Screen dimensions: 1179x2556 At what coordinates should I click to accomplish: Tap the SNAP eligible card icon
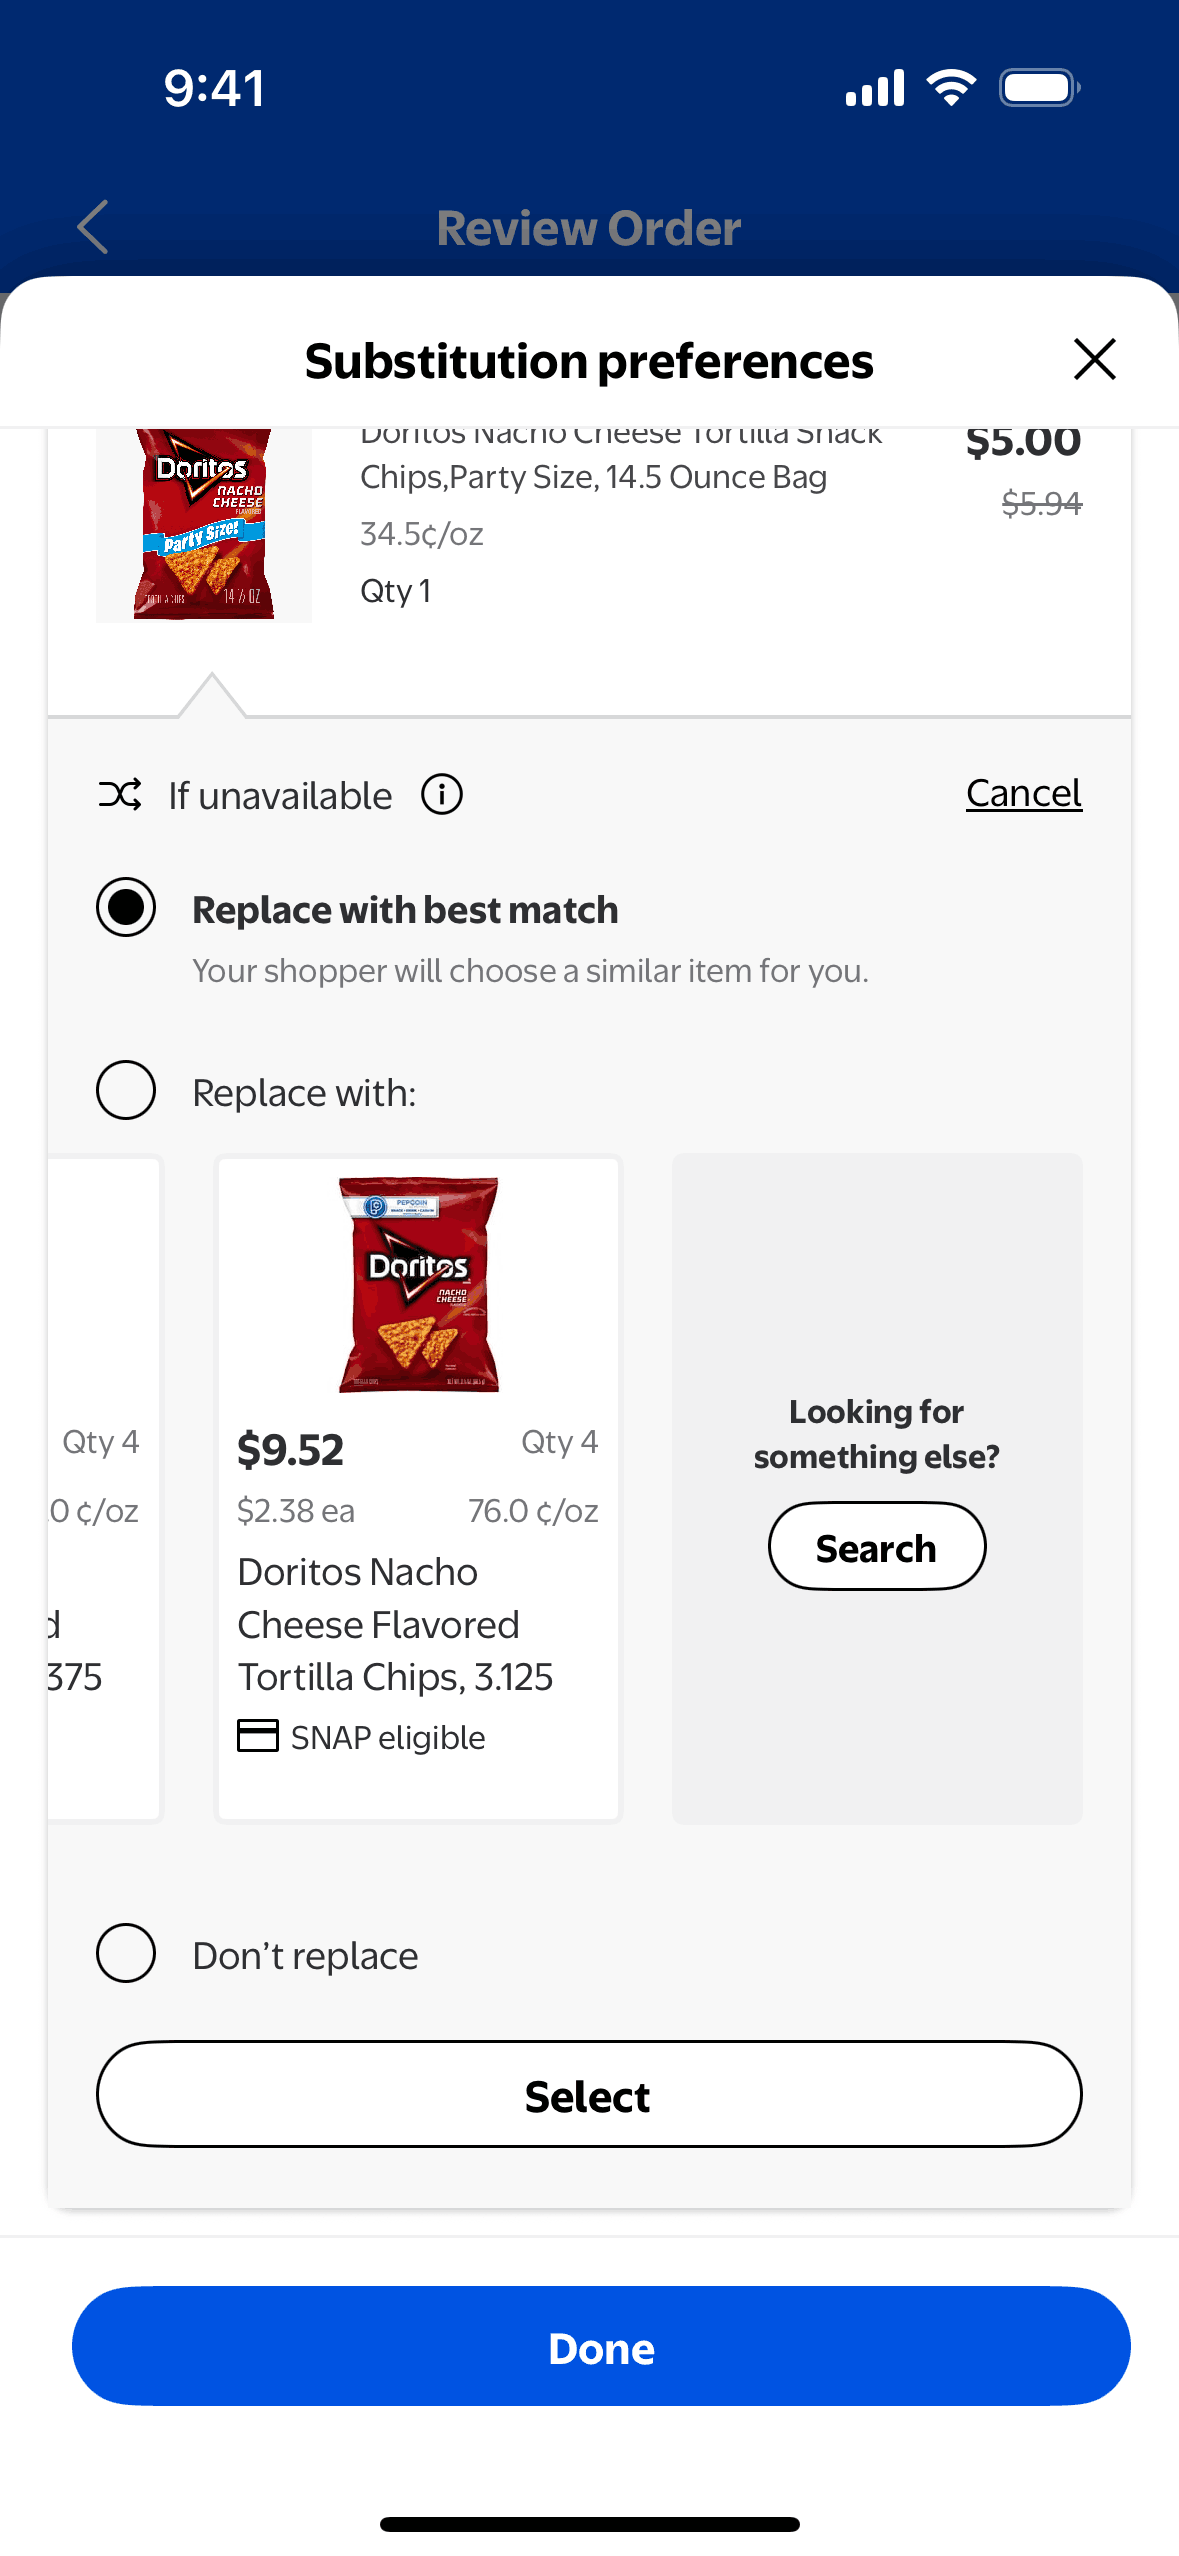click(258, 1735)
